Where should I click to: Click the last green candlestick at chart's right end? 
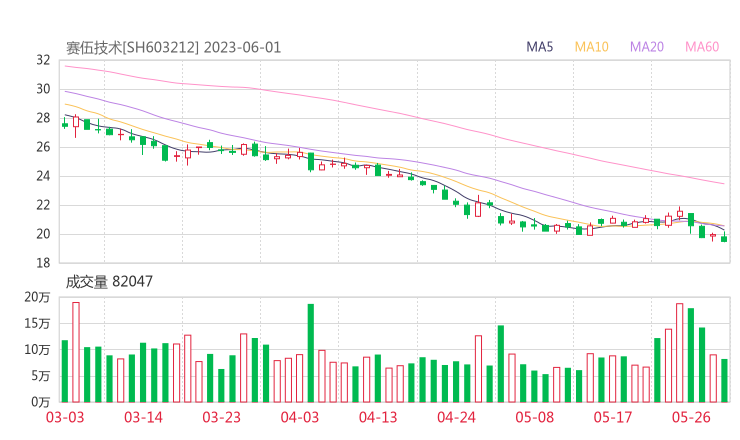724,238
